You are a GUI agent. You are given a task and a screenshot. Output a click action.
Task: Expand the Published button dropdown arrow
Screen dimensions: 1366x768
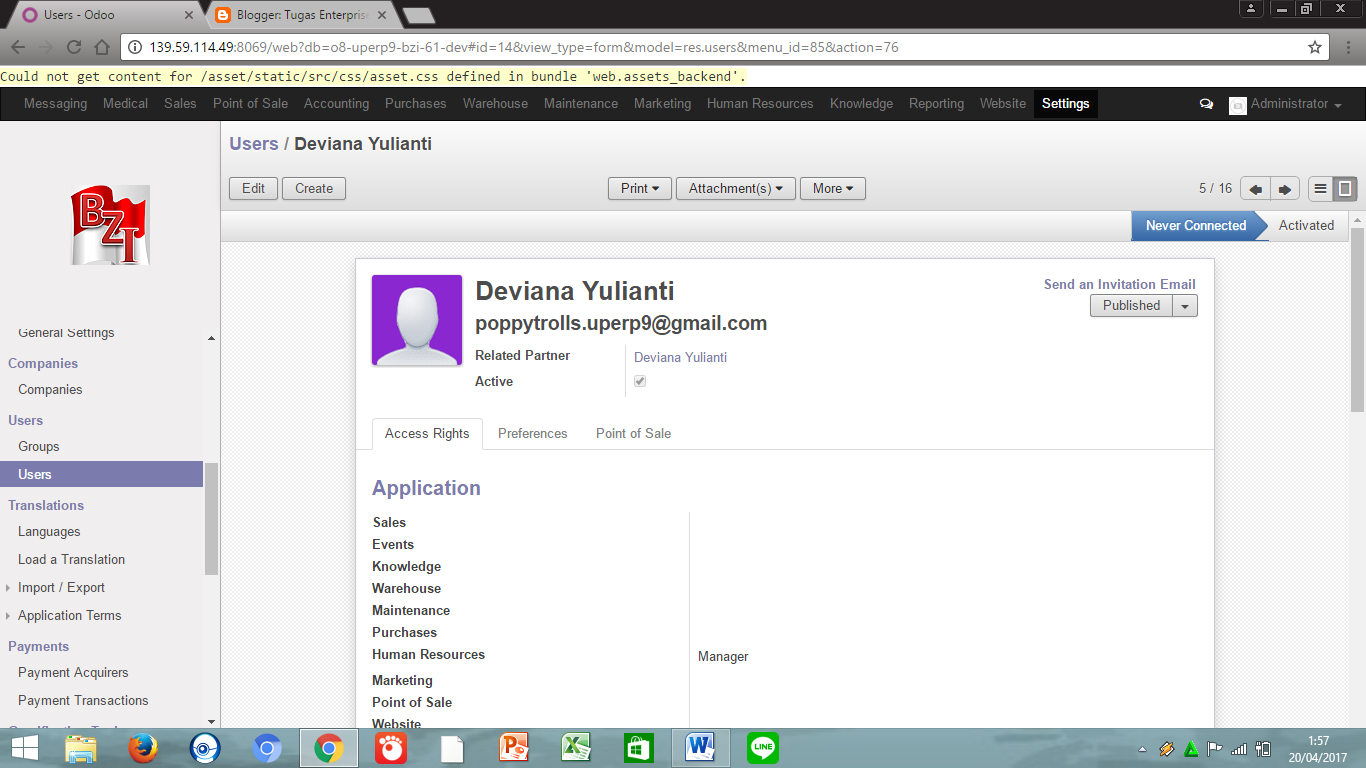[x=1185, y=306]
